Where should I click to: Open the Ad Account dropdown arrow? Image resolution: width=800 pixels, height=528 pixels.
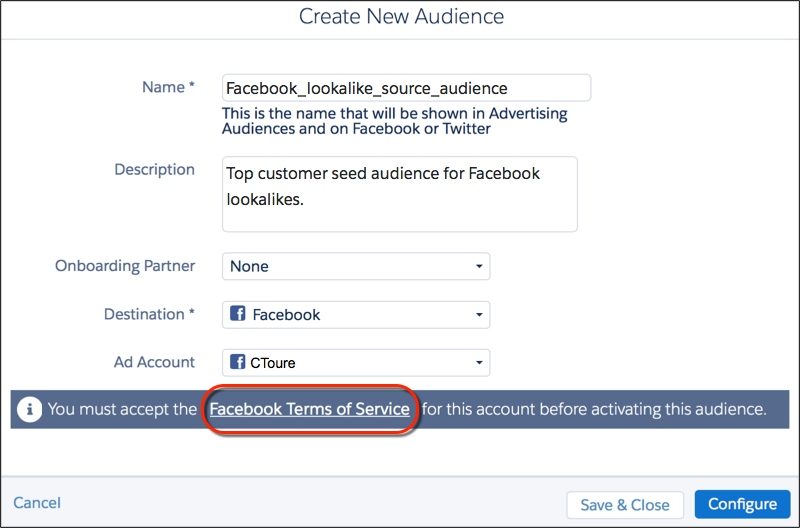(479, 363)
